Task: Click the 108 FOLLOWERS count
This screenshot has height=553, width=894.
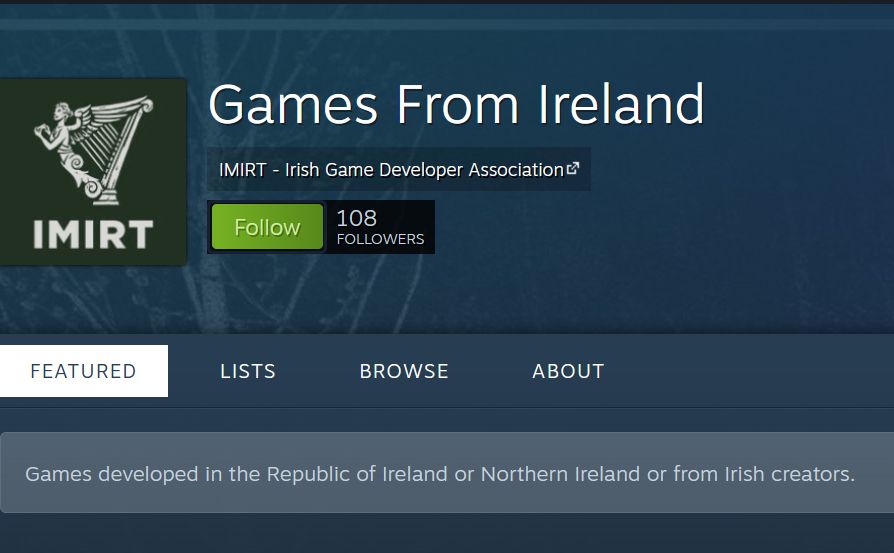Action: click(380, 227)
